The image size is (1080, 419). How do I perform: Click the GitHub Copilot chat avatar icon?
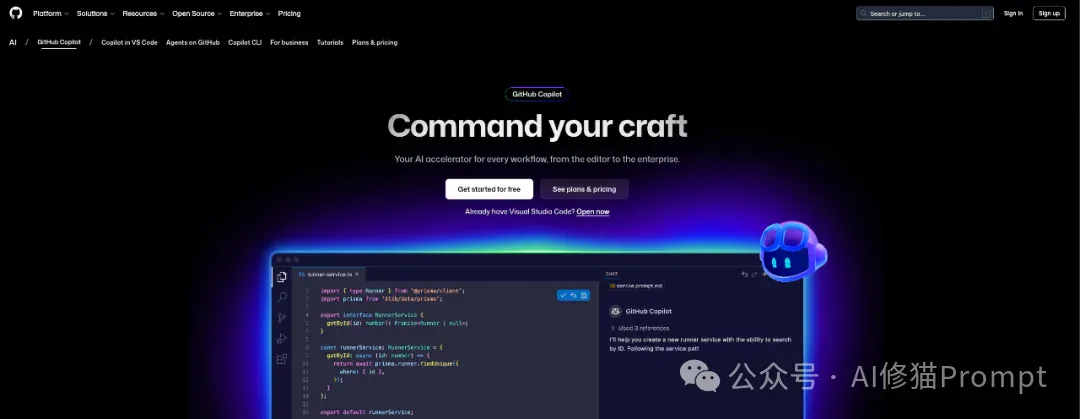tap(616, 311)
